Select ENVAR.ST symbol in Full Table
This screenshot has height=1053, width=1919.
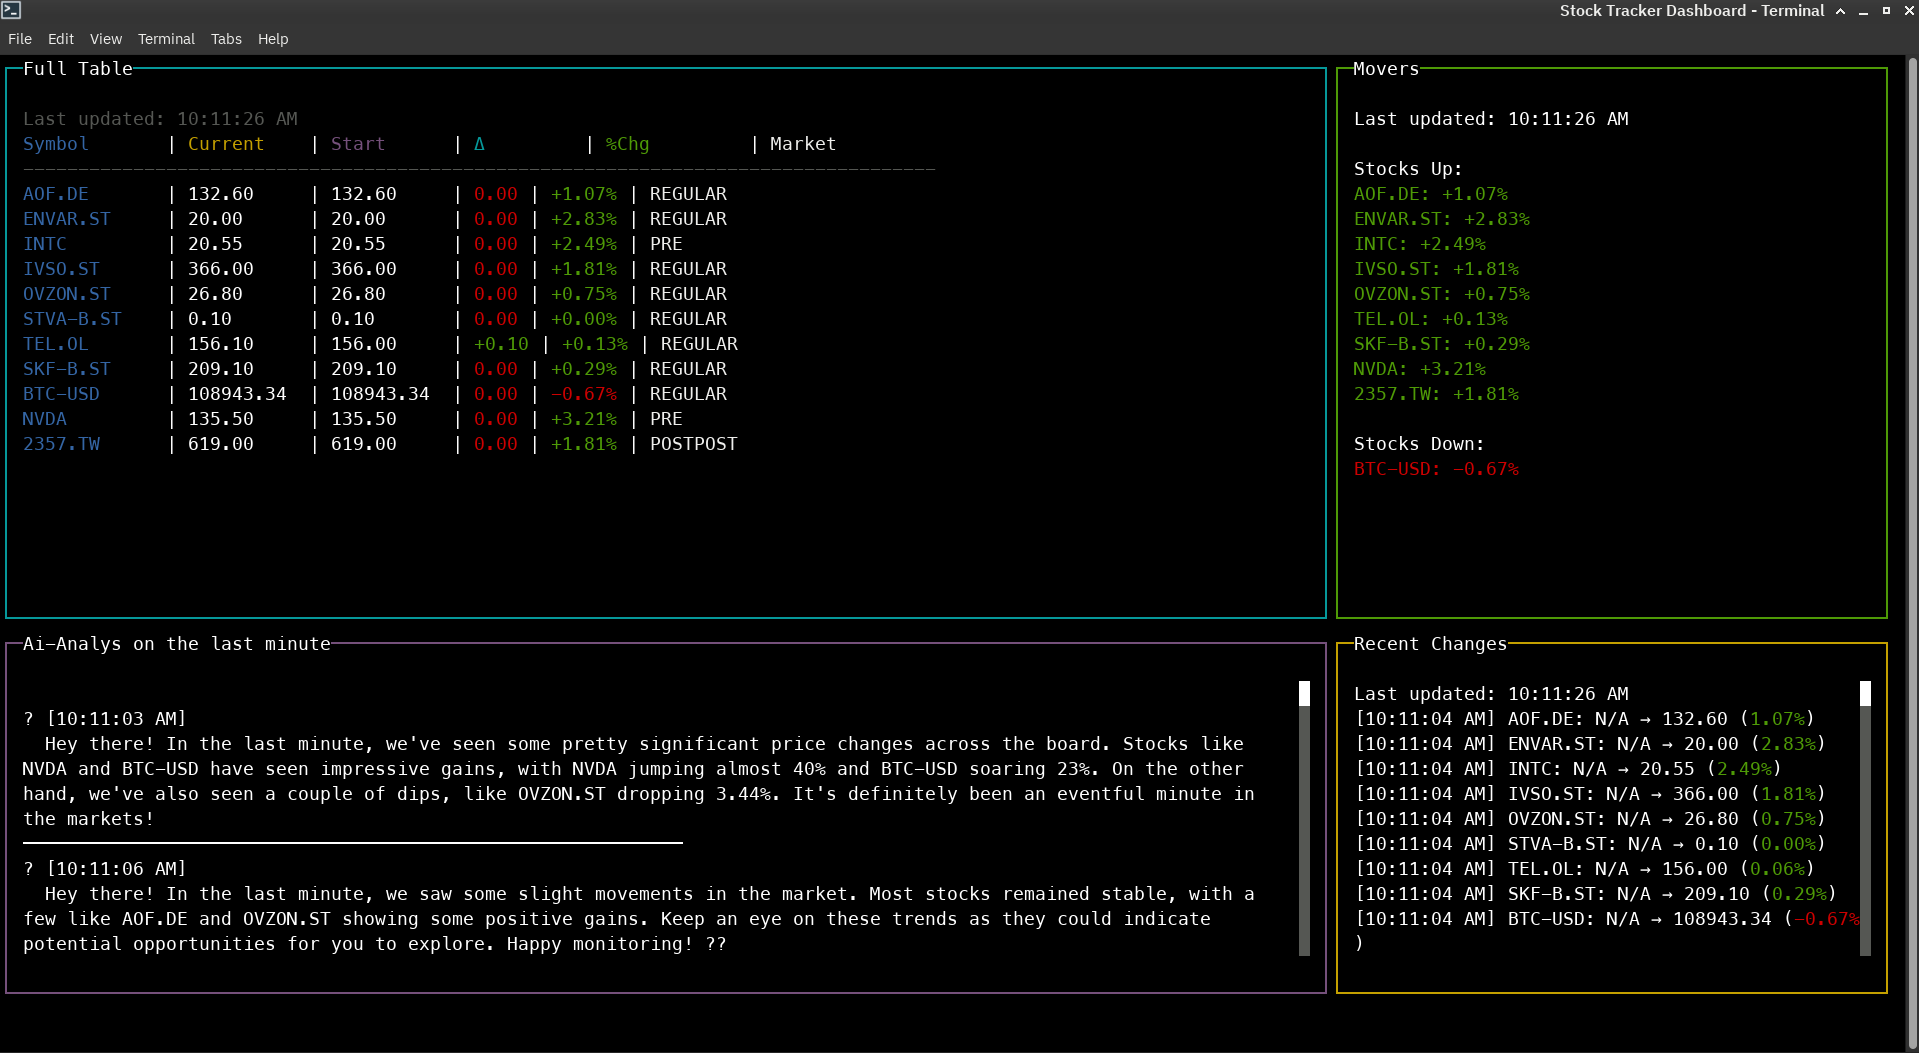pyautogui.click(x=67, y=219)
